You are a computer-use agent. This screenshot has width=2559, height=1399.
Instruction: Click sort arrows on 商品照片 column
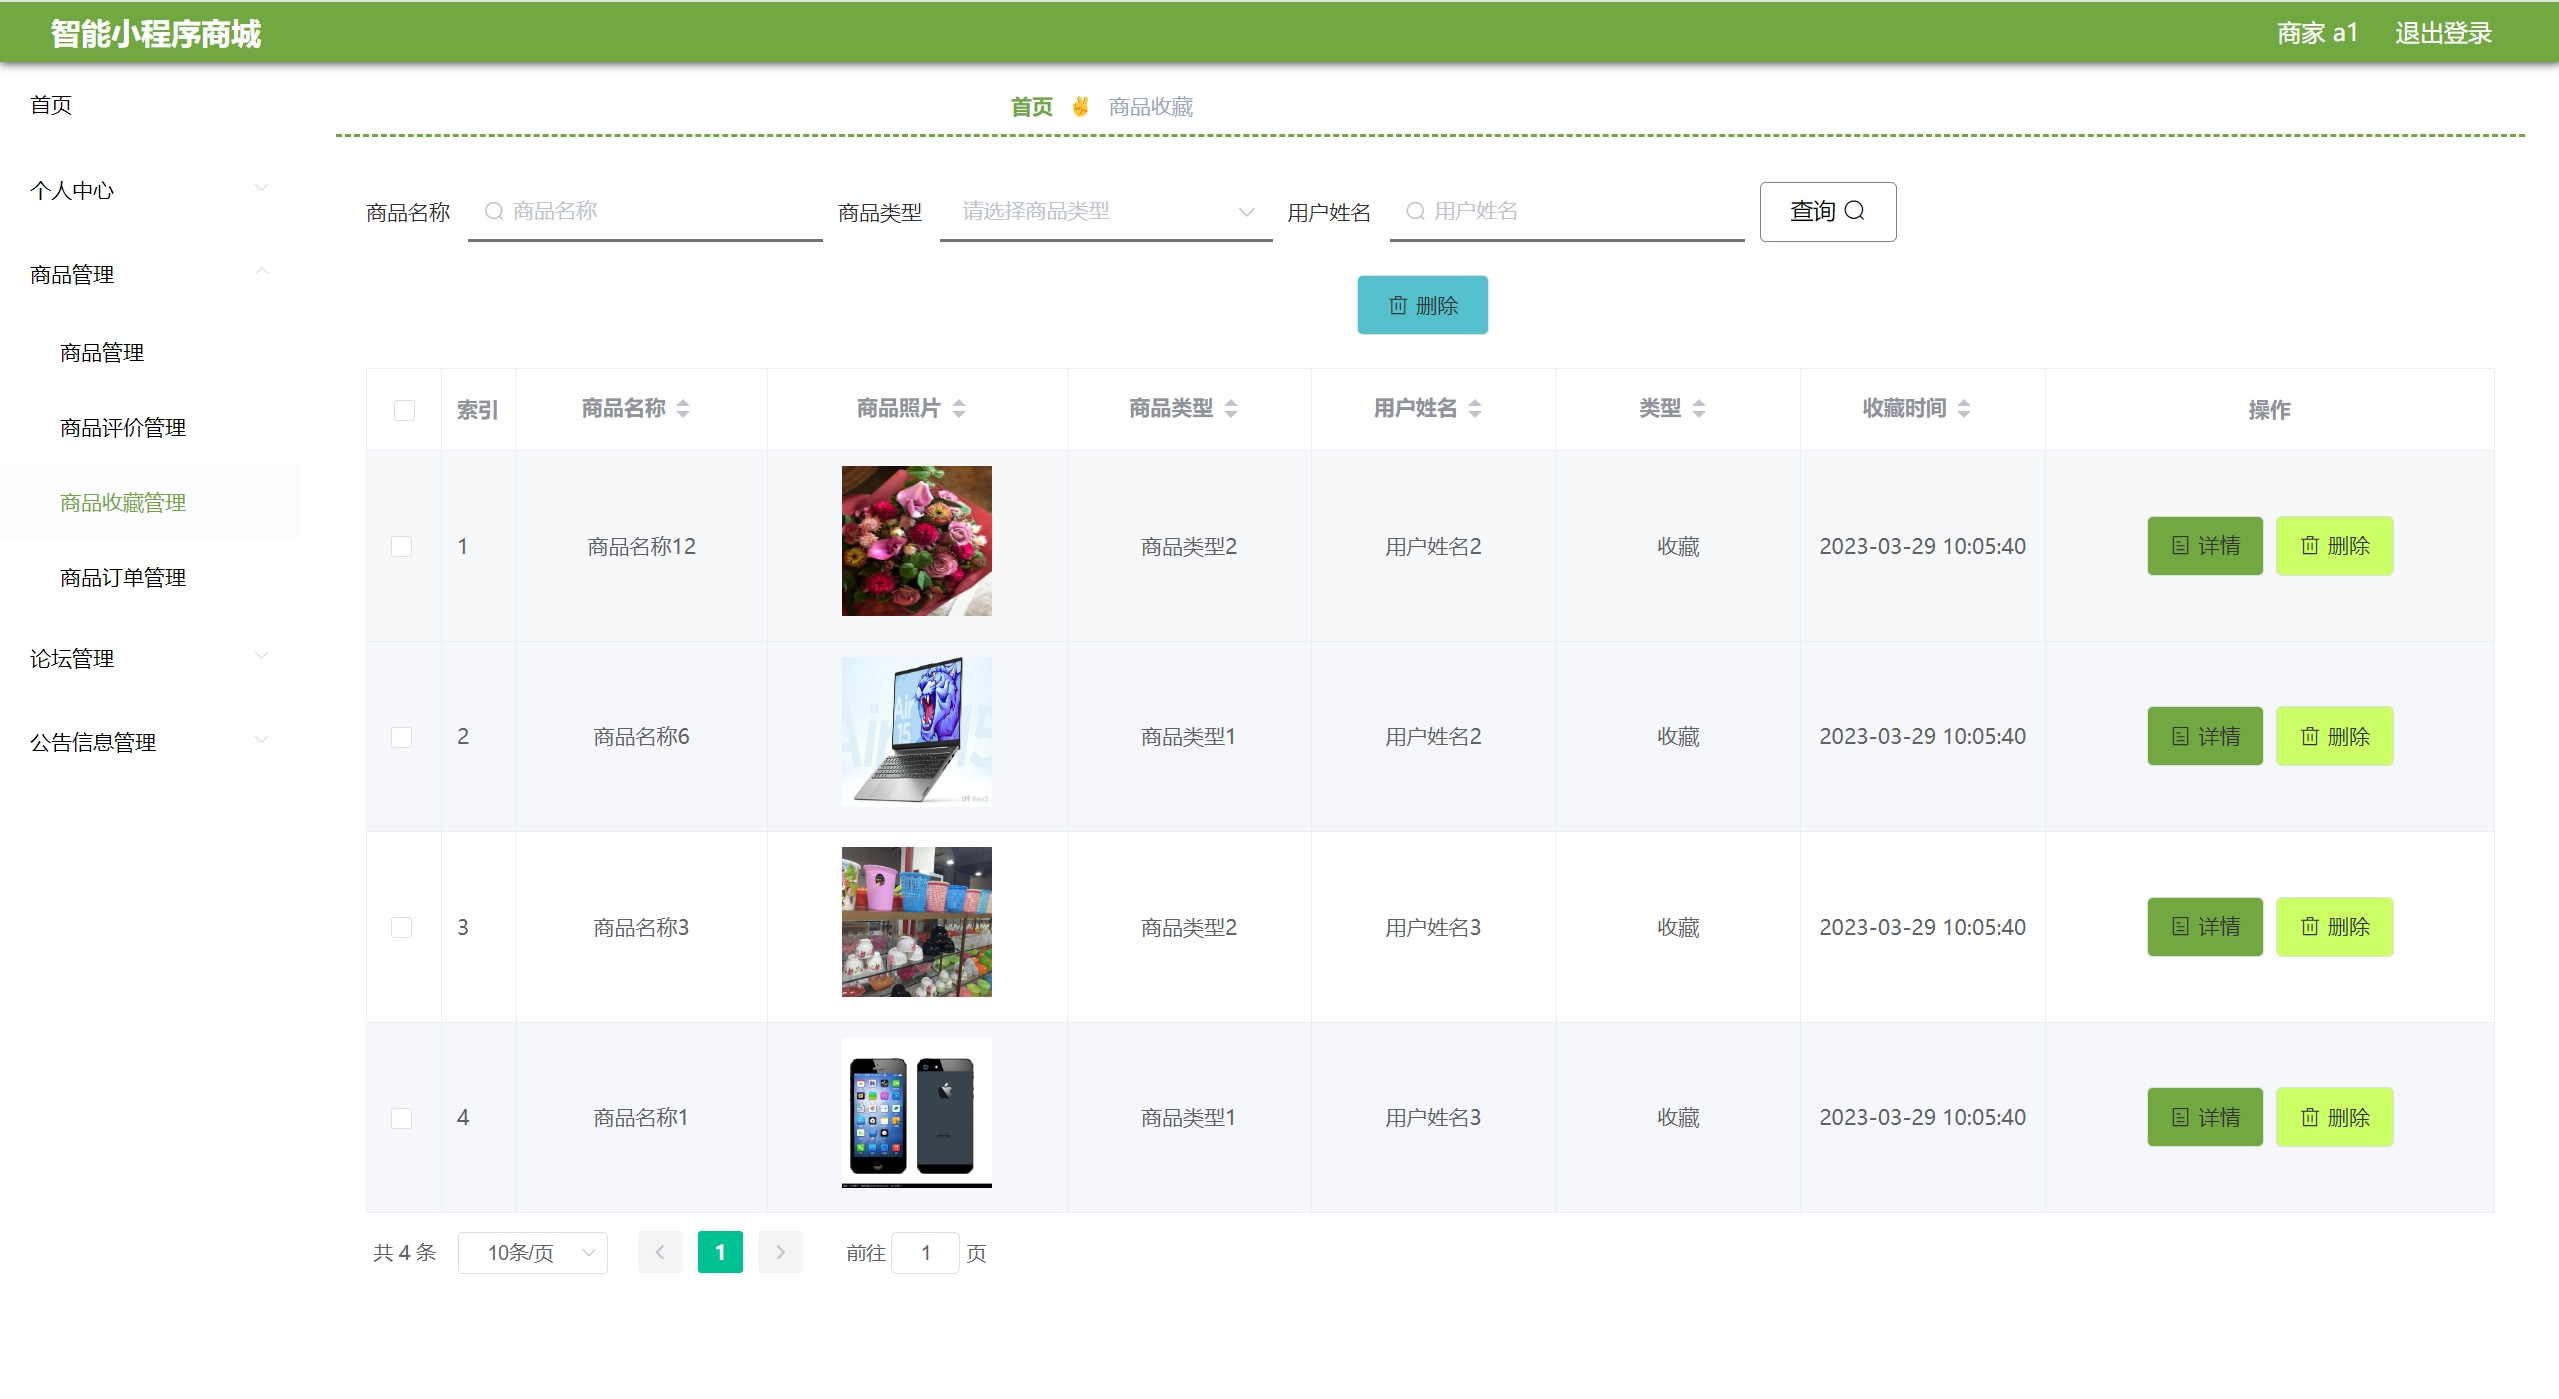click(x=958, y=408)
